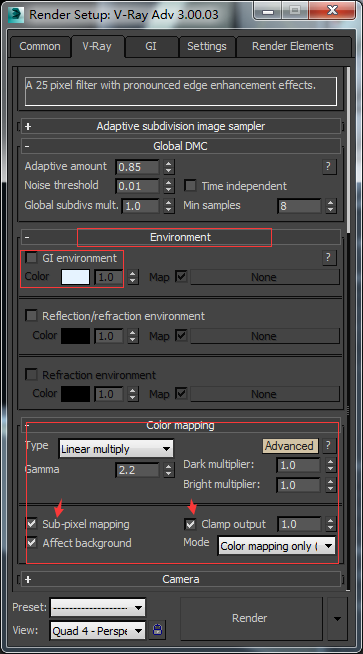Viewport: 363px width, 654px height.
Task: Open the View dropdown Quad 4
Action: click(98, 631)
